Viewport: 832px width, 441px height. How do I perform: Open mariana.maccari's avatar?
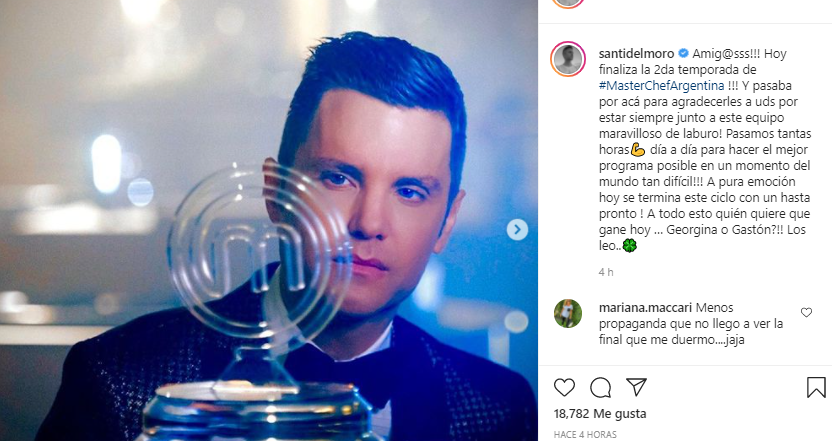point(568,314)
